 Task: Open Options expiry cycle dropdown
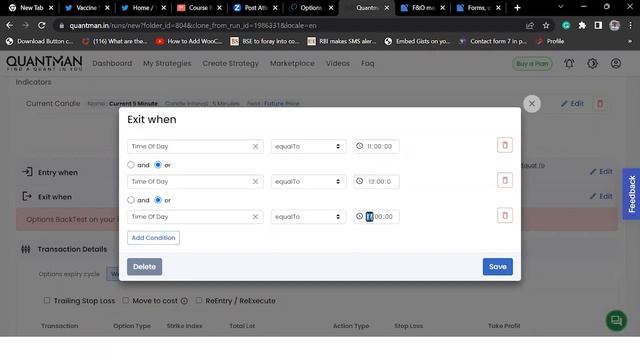point(113,274)
